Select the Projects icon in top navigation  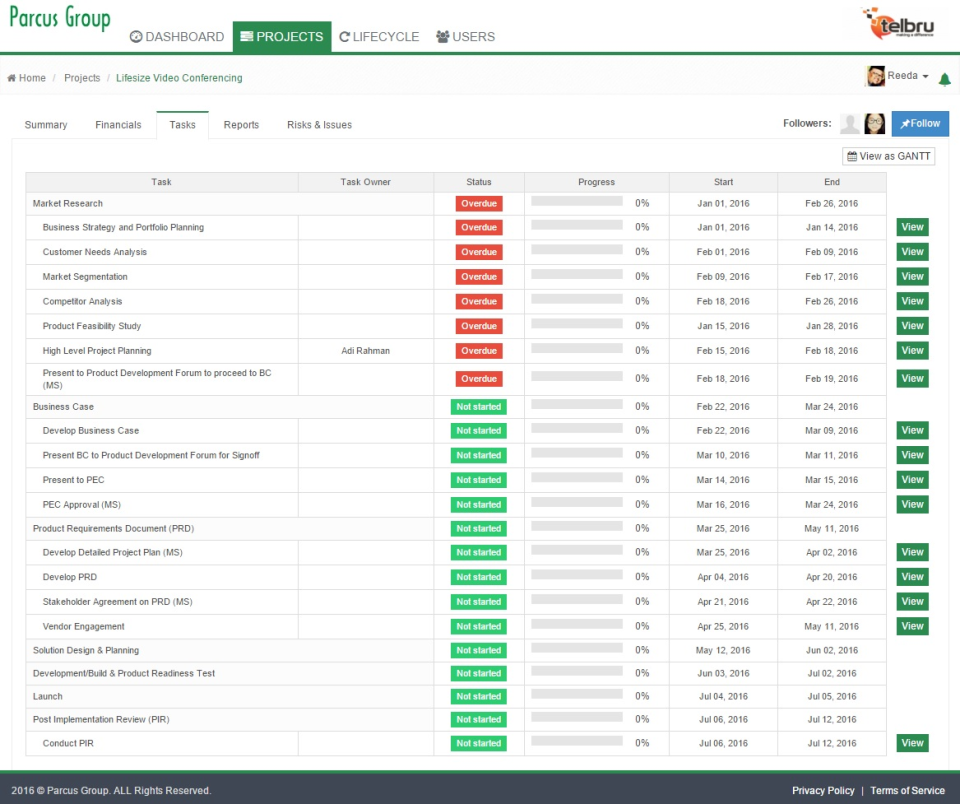pos(245,36)
